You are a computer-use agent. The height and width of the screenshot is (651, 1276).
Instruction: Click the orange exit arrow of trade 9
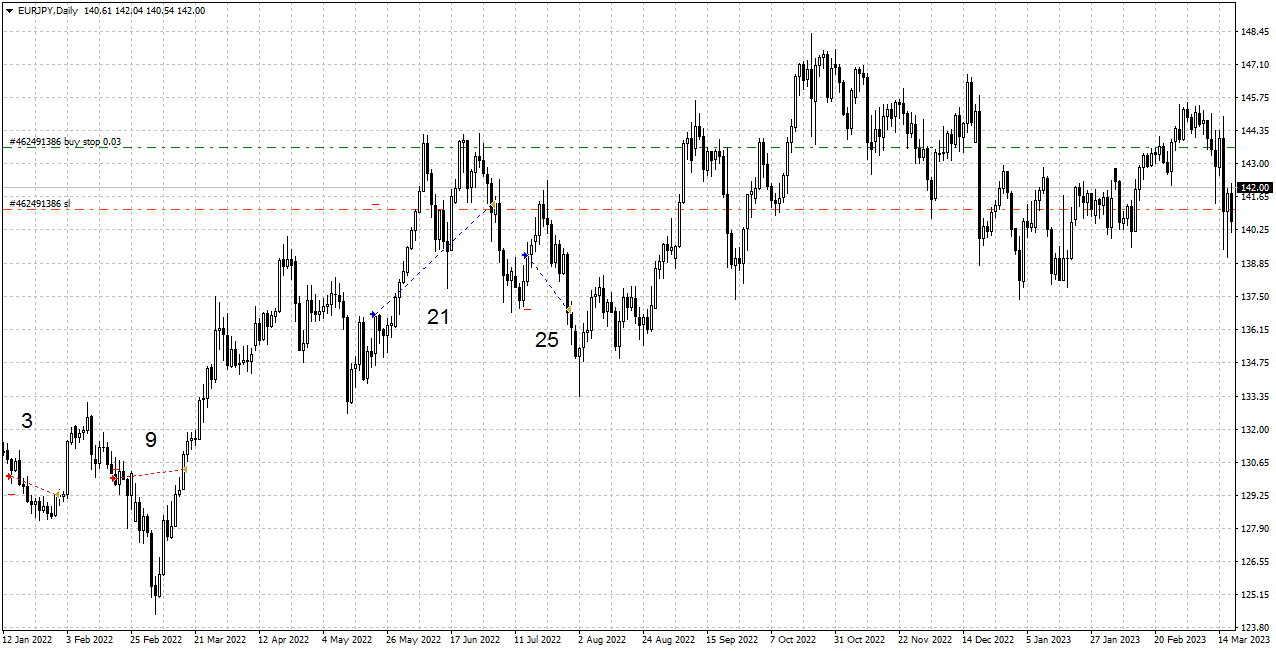click(x=185, y=469)
